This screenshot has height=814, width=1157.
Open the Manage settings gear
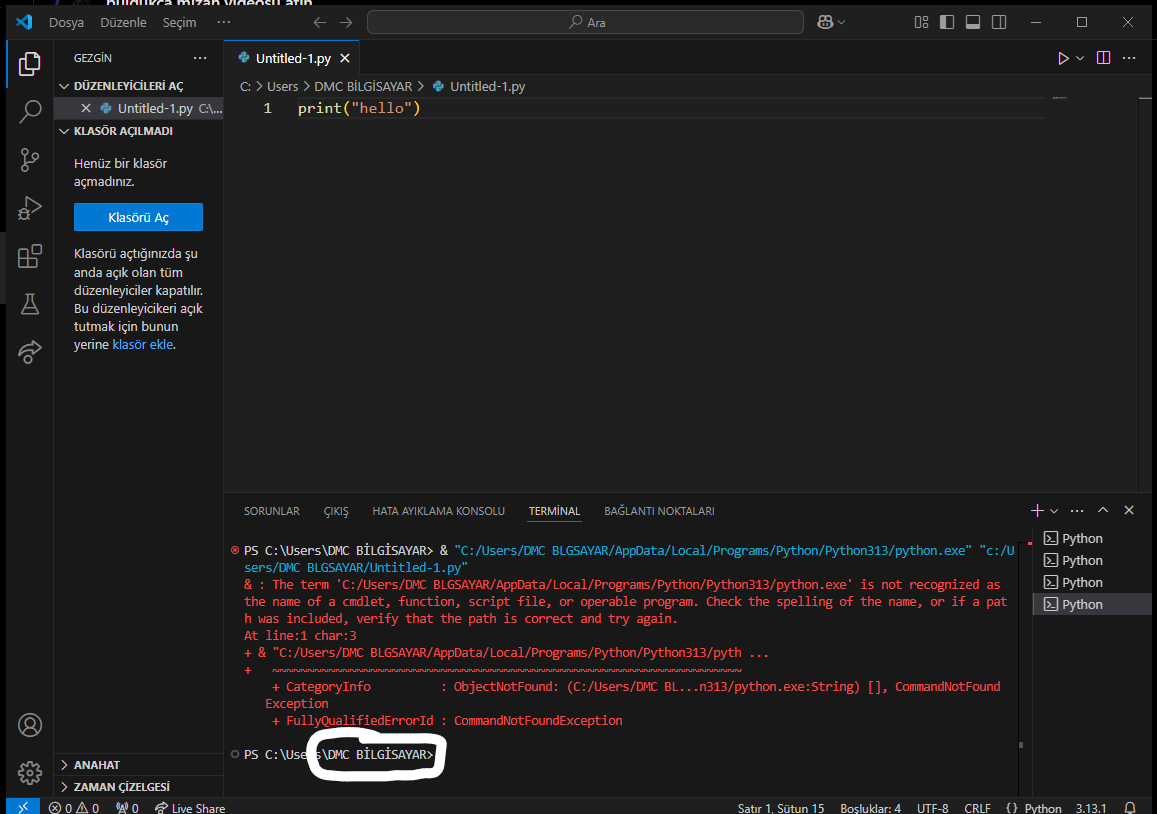coord(30,773)
